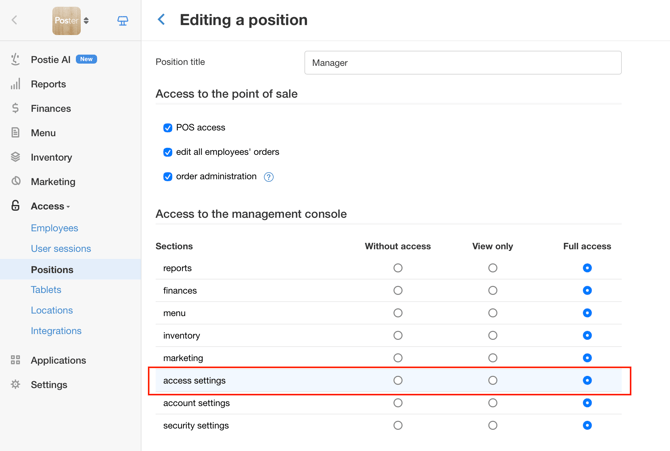The width and height of the screenshot is (670, 451).
Task: Set inventory to Without access
Action: tap(398, 336)
